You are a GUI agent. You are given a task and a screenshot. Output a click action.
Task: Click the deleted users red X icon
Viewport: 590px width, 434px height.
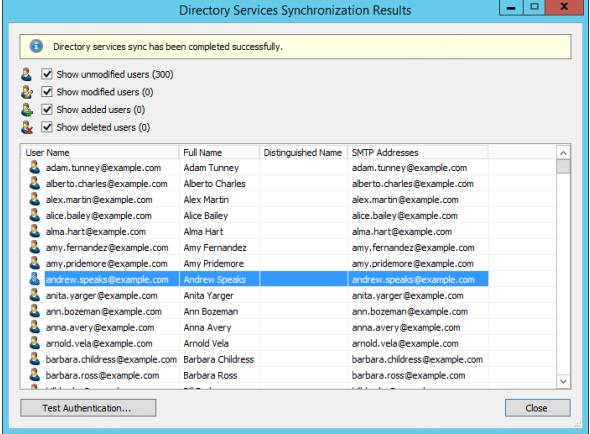click(27, 127)
